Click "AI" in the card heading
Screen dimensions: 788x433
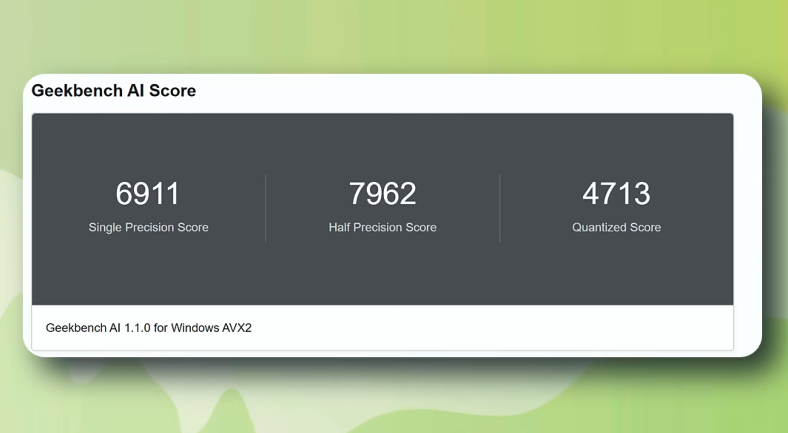pos(136,91)
